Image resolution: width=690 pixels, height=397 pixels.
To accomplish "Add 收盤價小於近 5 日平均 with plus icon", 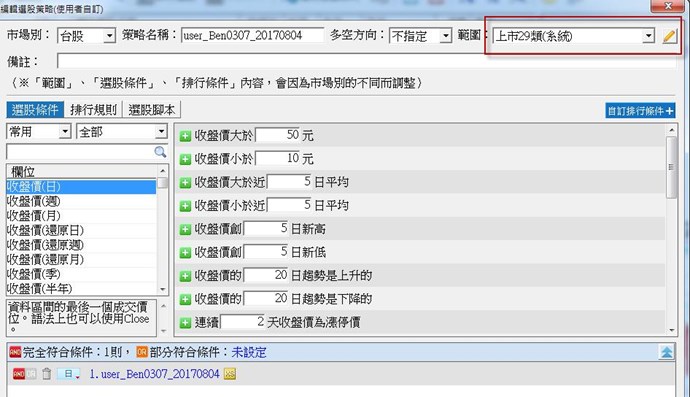I will [x=185, y=206].
